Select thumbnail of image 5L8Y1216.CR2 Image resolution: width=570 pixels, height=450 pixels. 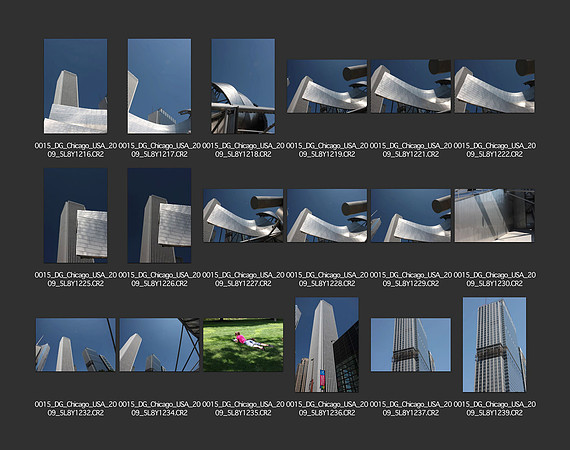[76, 86]
